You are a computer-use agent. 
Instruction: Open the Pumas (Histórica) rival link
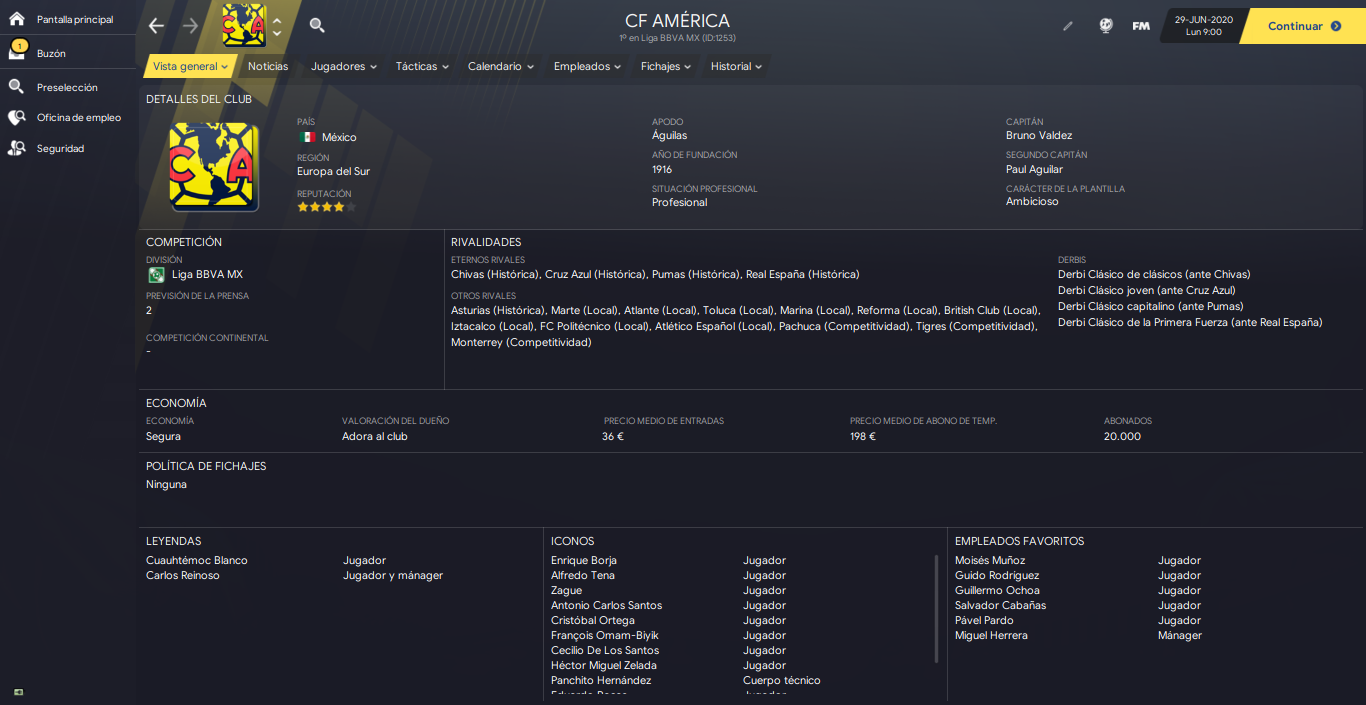pos(696,274)
